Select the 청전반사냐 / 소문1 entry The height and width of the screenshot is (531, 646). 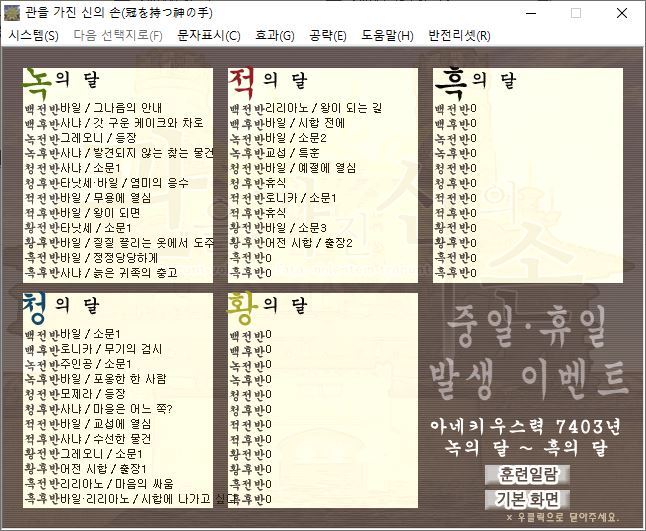tap(72, 168)
